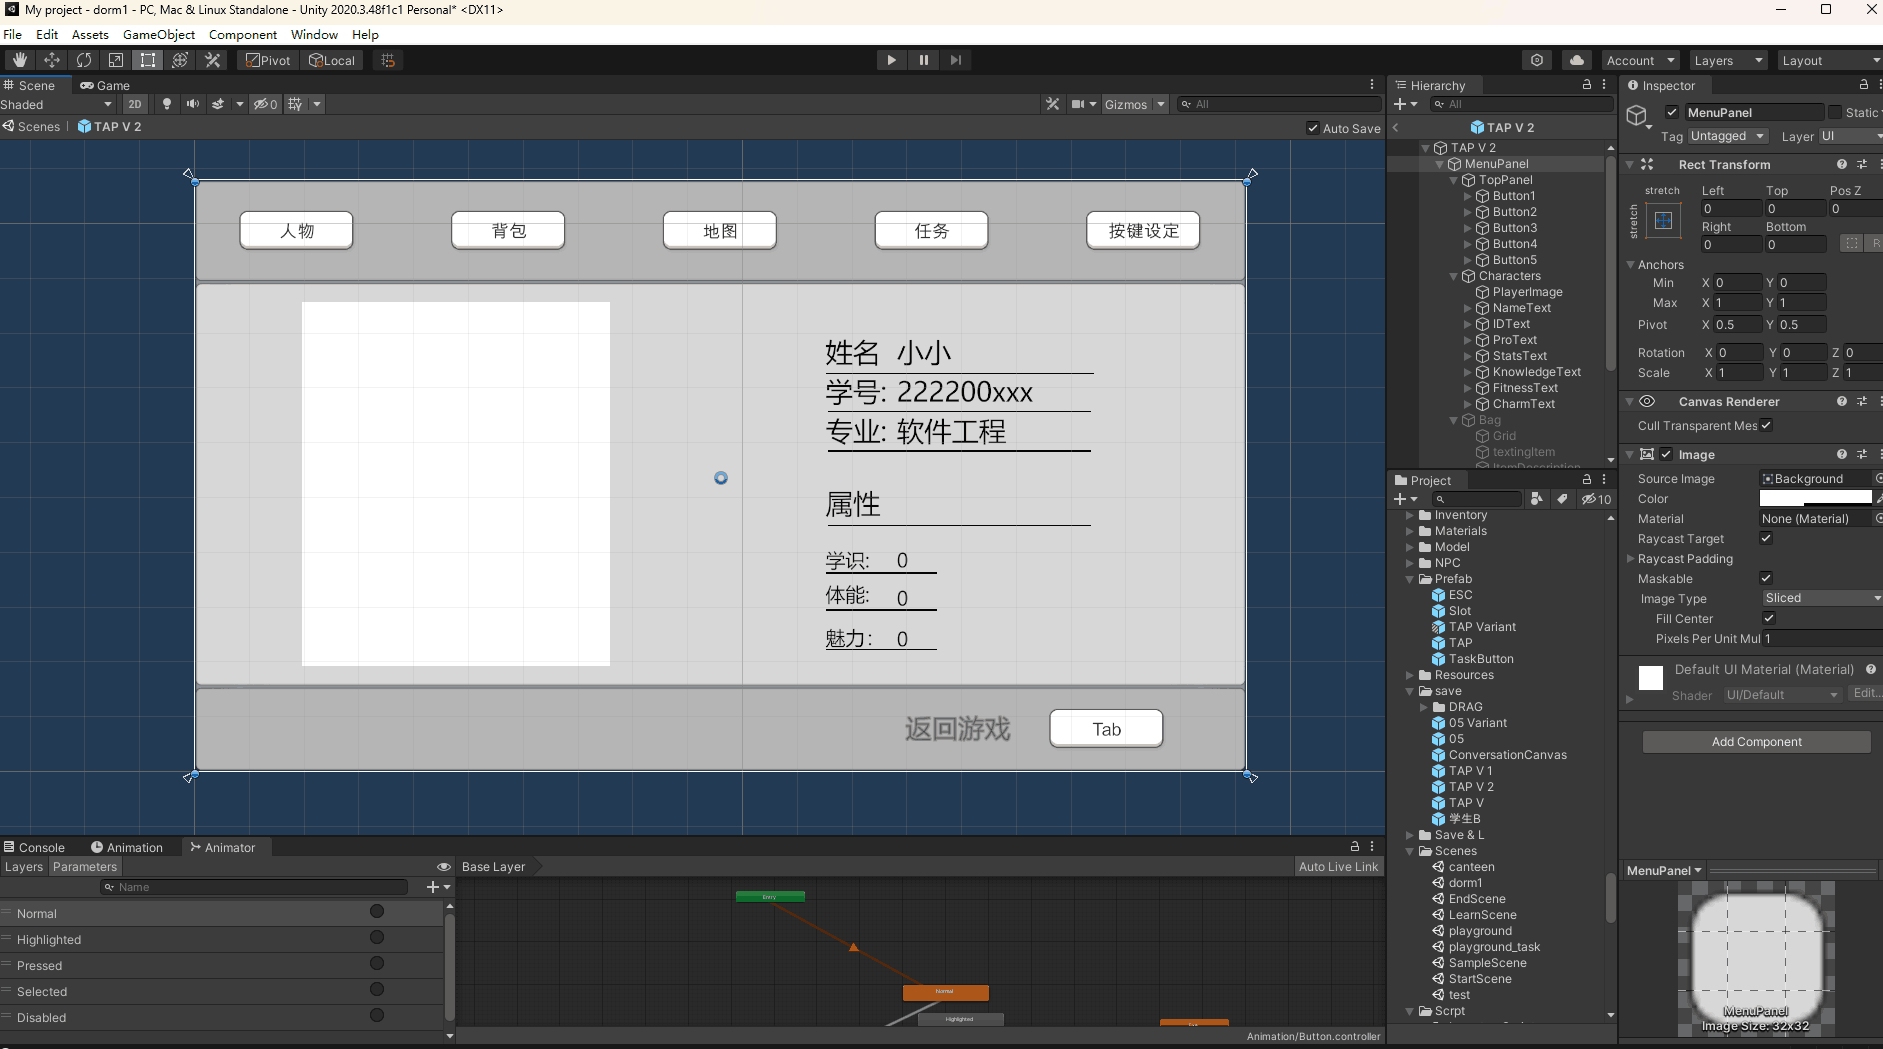This screenshot has height=1049, width=1883.
Task: Toggle scene lighting bulb icon
Action: [x=167, y=104]
